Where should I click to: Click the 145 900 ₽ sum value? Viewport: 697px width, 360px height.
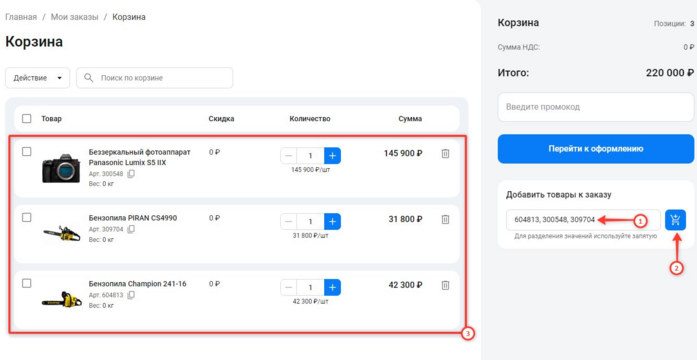403,153
